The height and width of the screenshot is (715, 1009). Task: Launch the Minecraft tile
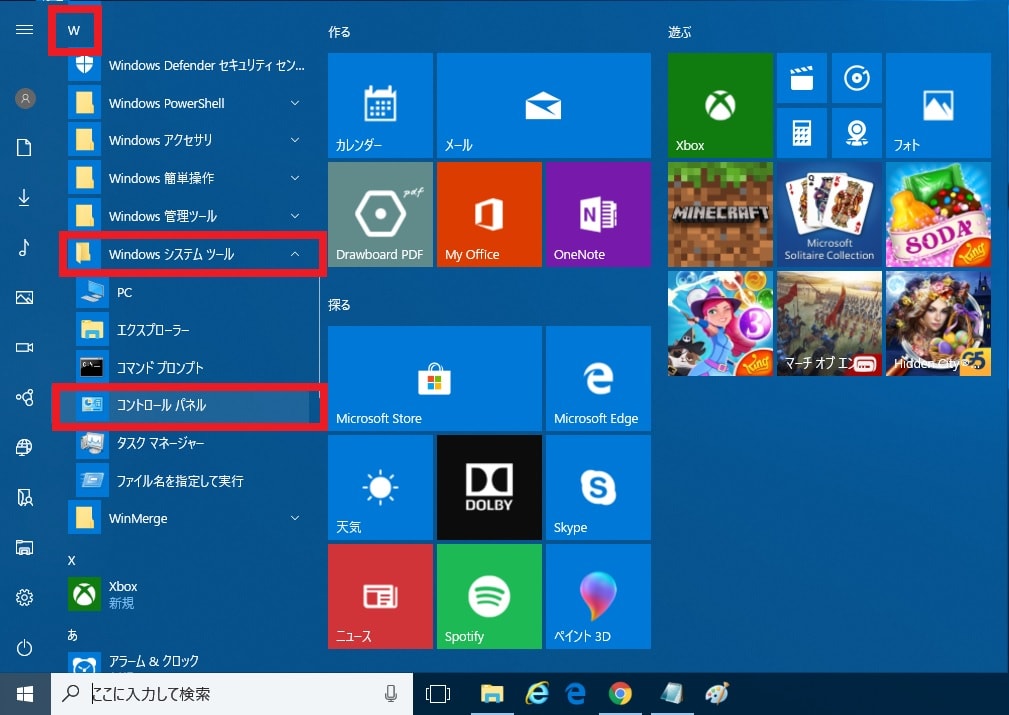click(720, 214)
